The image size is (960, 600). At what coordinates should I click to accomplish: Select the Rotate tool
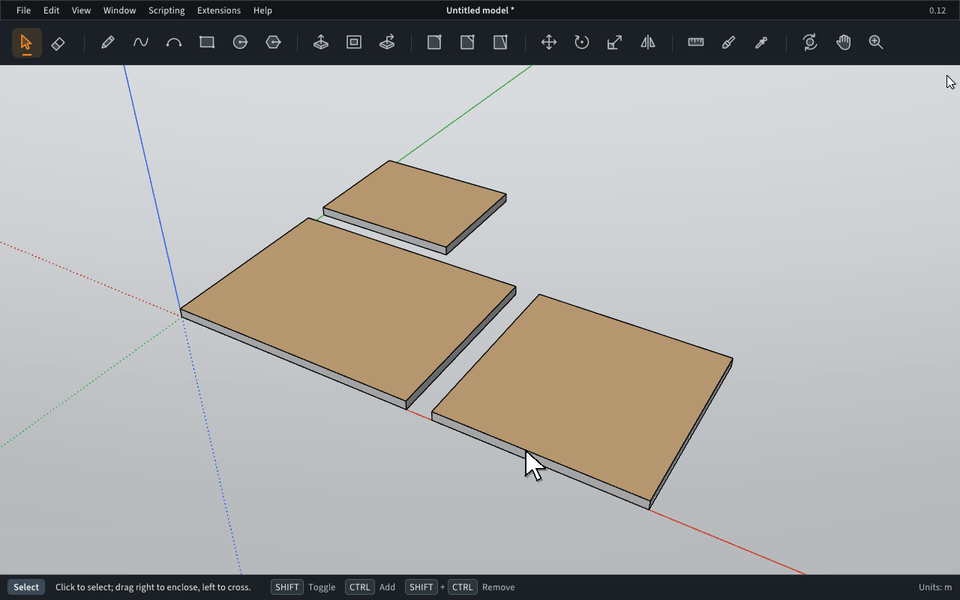pos(582,42)
